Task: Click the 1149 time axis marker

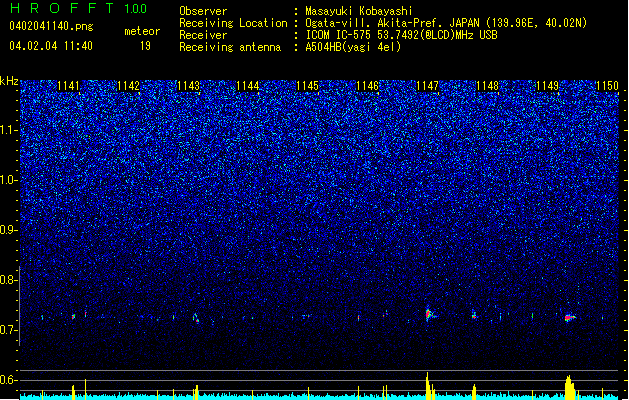Action: click(548, 86)
